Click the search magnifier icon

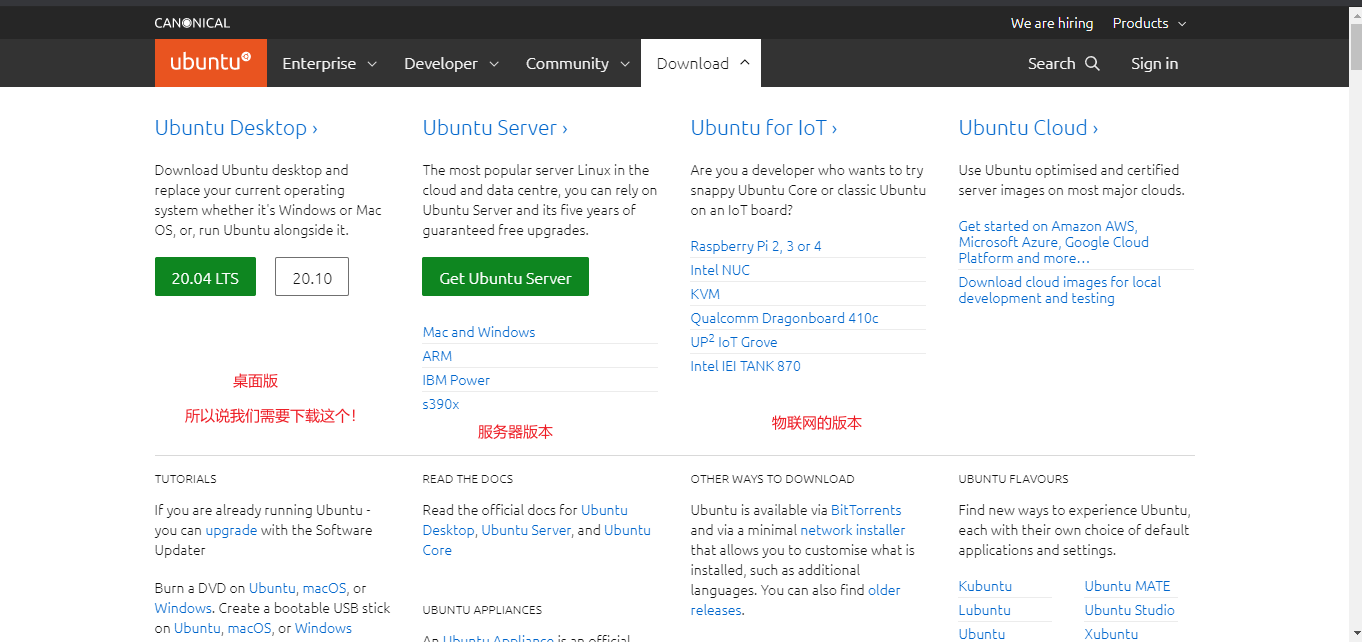(1092, 63)
